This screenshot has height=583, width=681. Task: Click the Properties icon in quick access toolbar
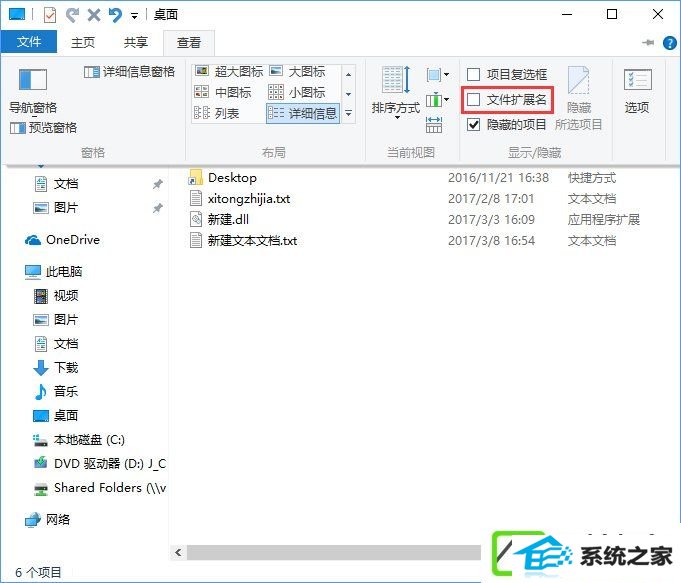pos(50,15)
